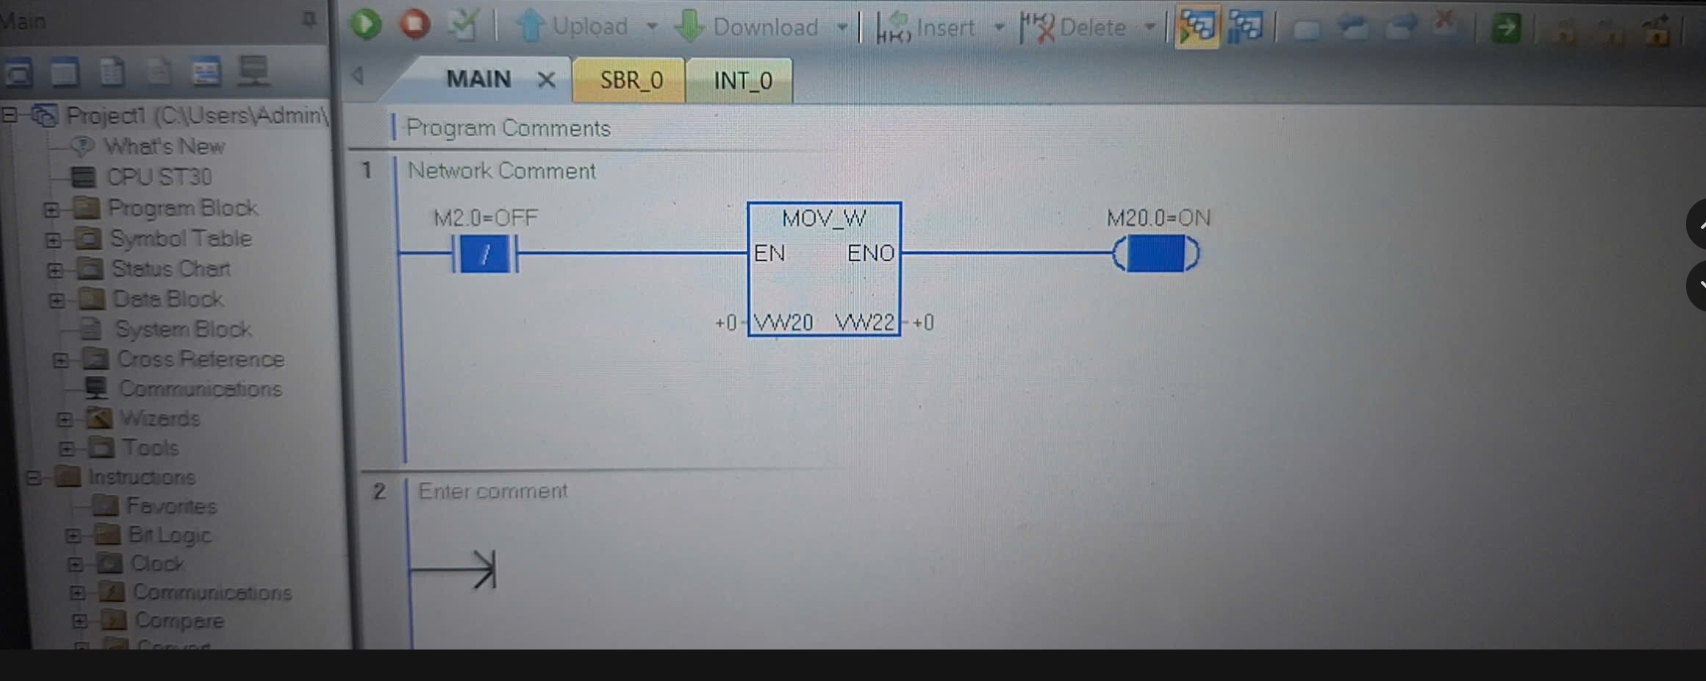Click the Compile program icon
Image resolution: width=1706 pixels, height=681 pixels.
463,25
